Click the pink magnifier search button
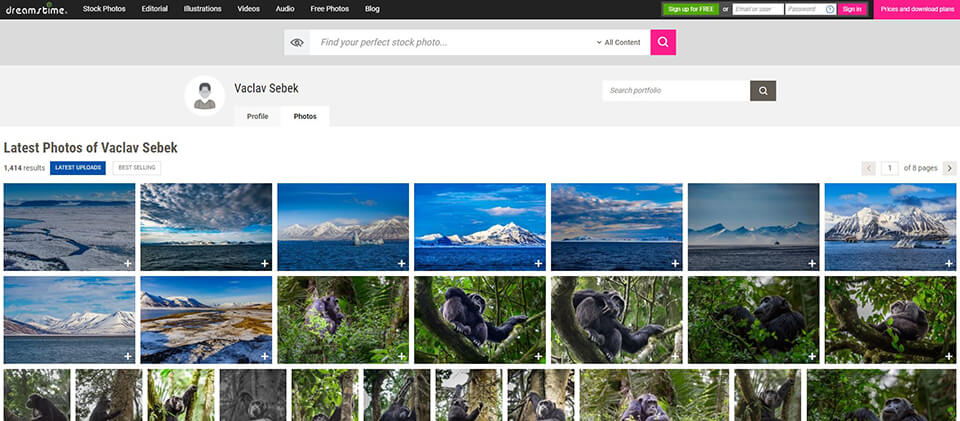The image size is (960, 421). pyautogui.click(x=663, y=42)
